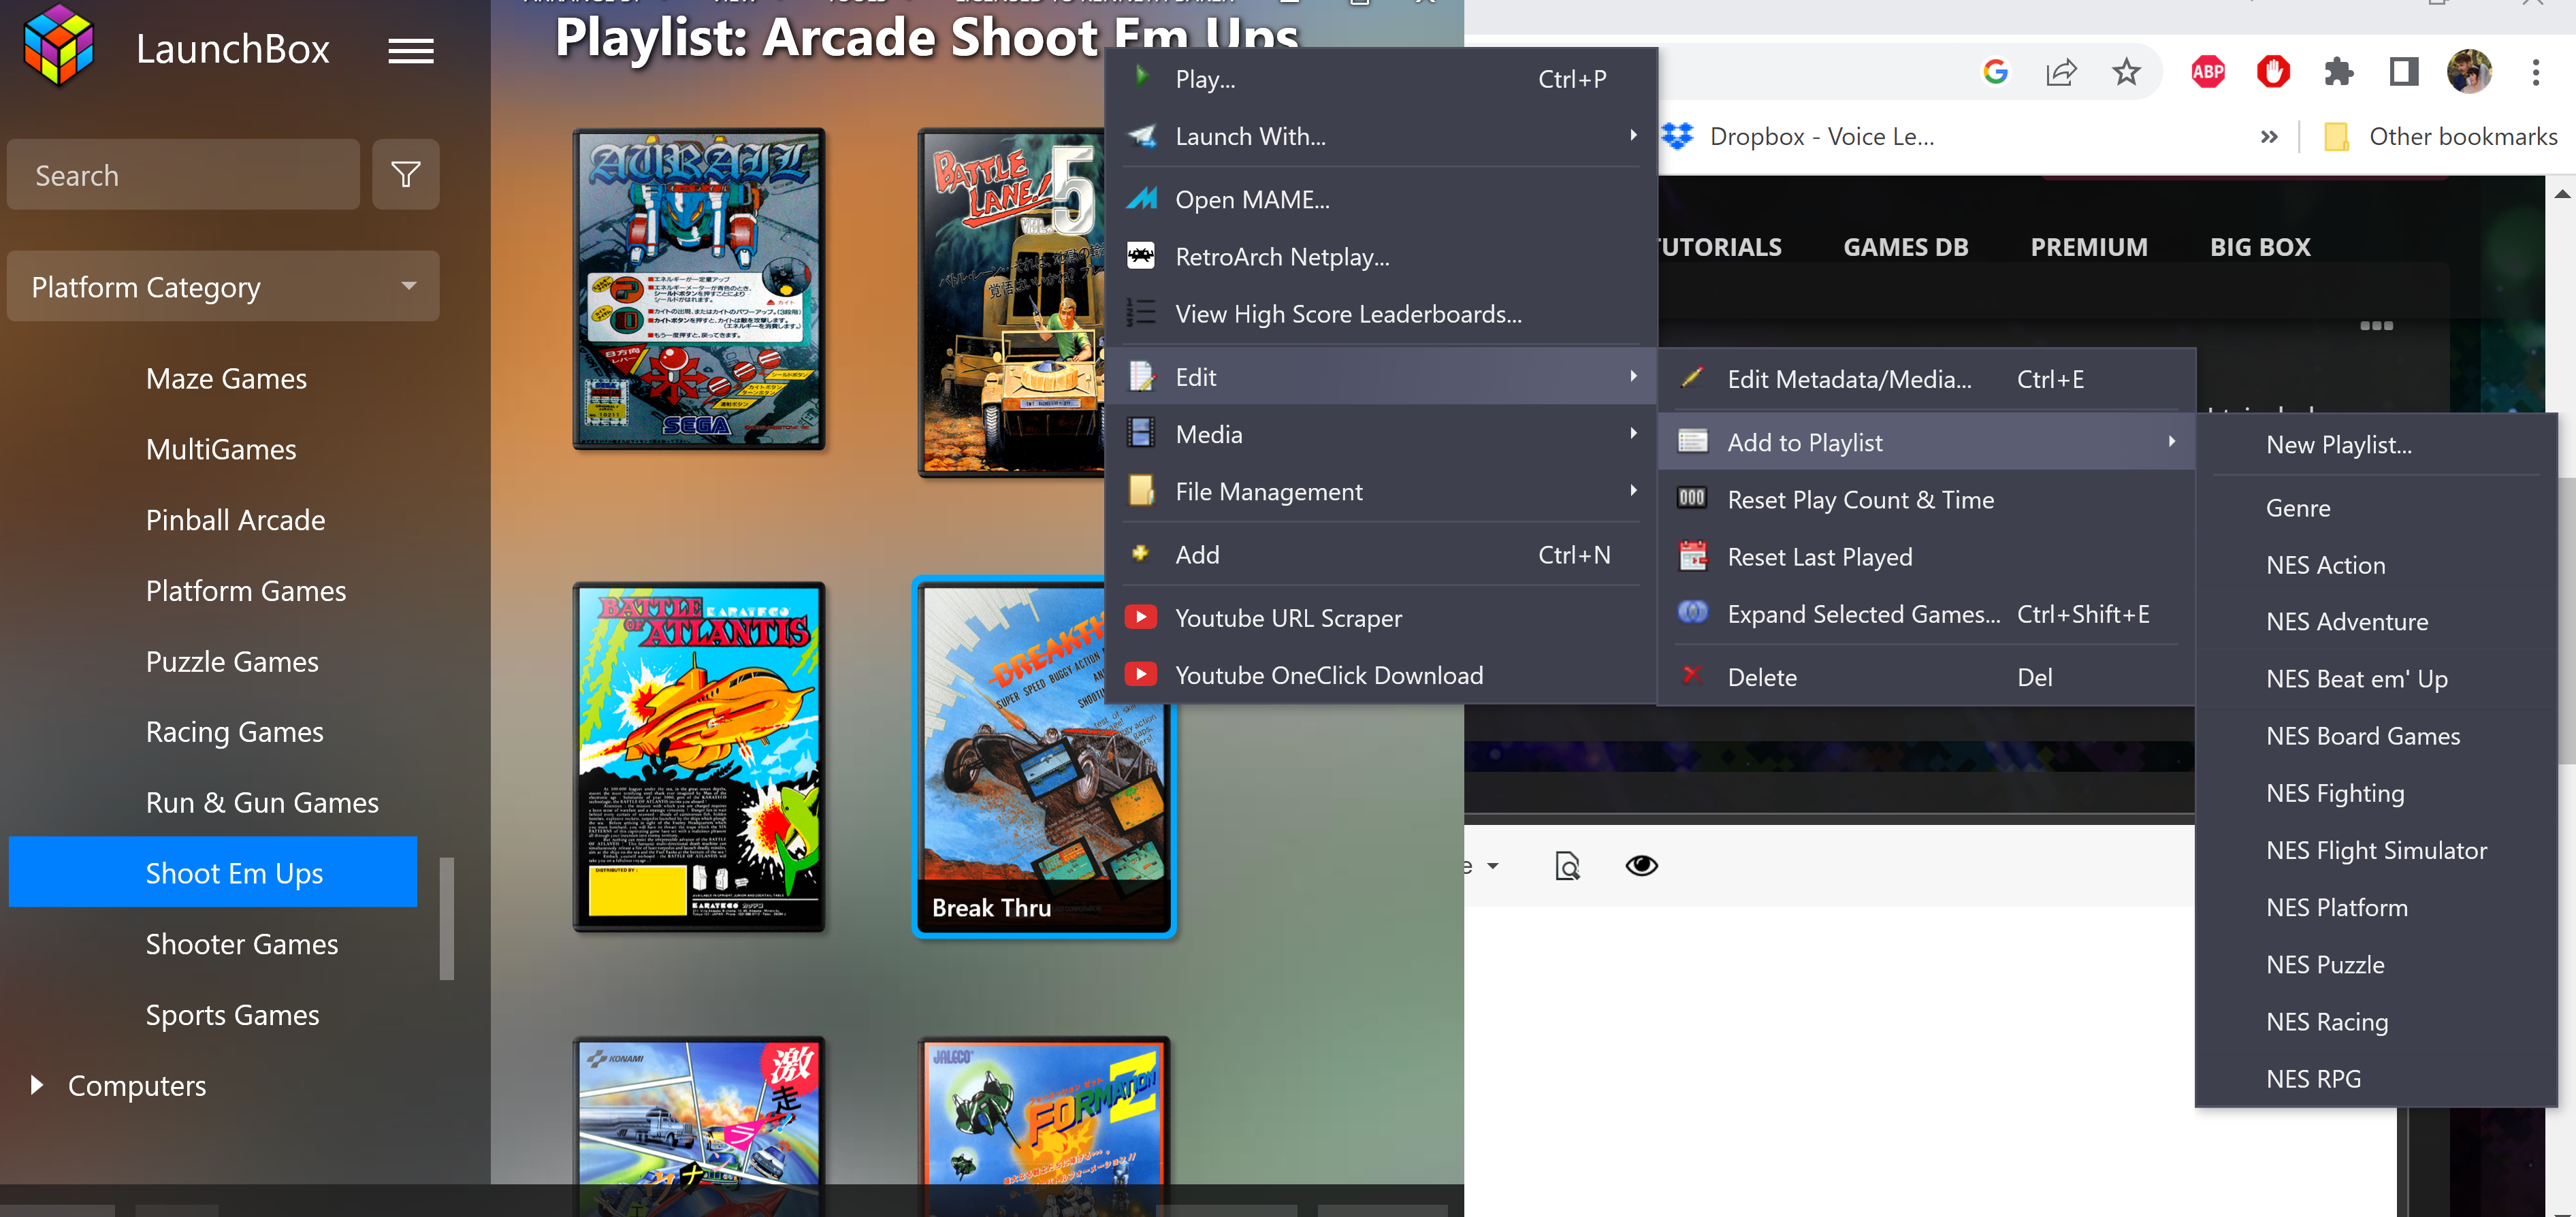Viewport: 2576px width, 1217px height.
Task: Expand the Launch With submenu arrow
Action: coord(1633,135)
